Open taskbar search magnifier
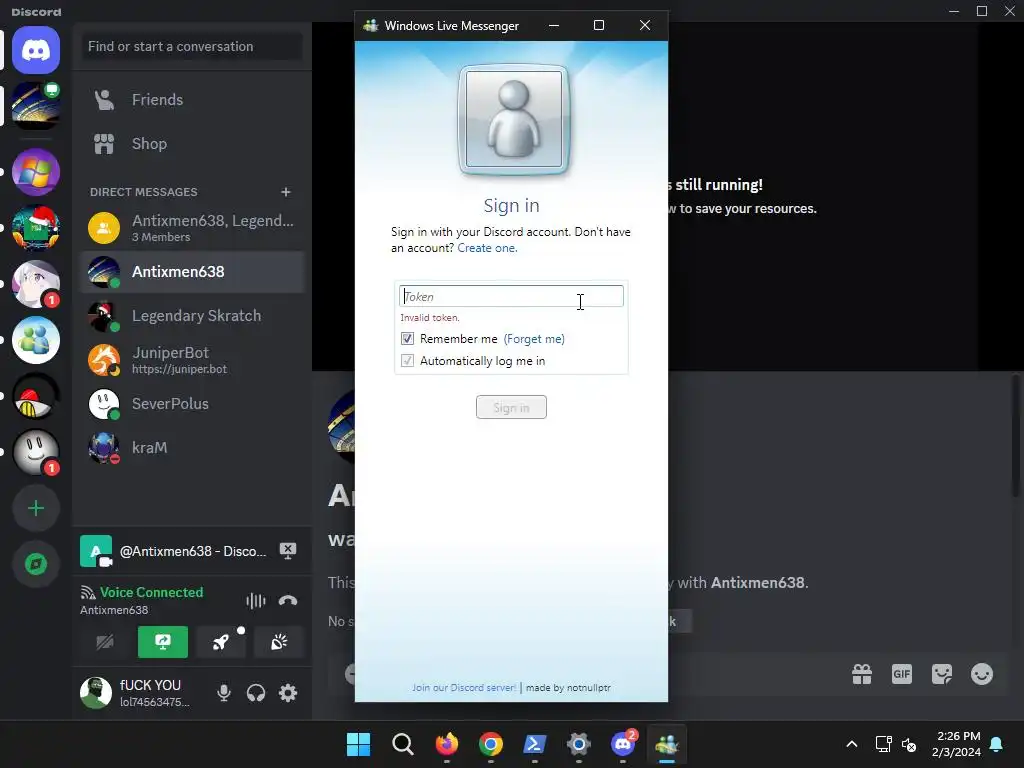Viewport: 1024px width, 768px height. [x=402, y=744]
